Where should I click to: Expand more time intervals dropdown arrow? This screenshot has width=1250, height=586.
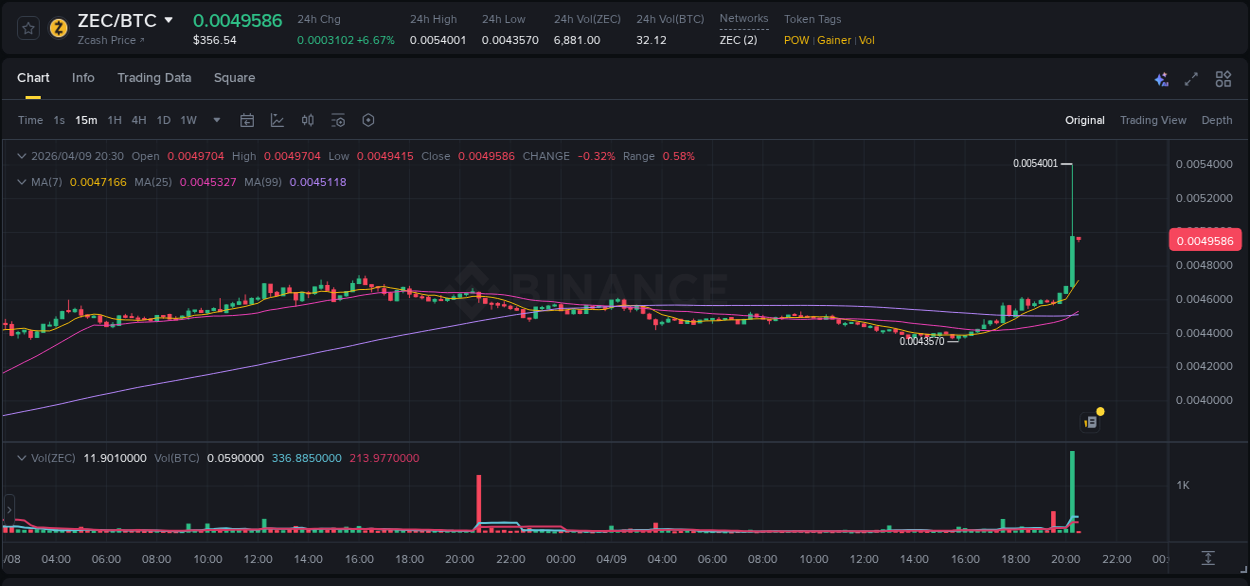coord(217,120)
